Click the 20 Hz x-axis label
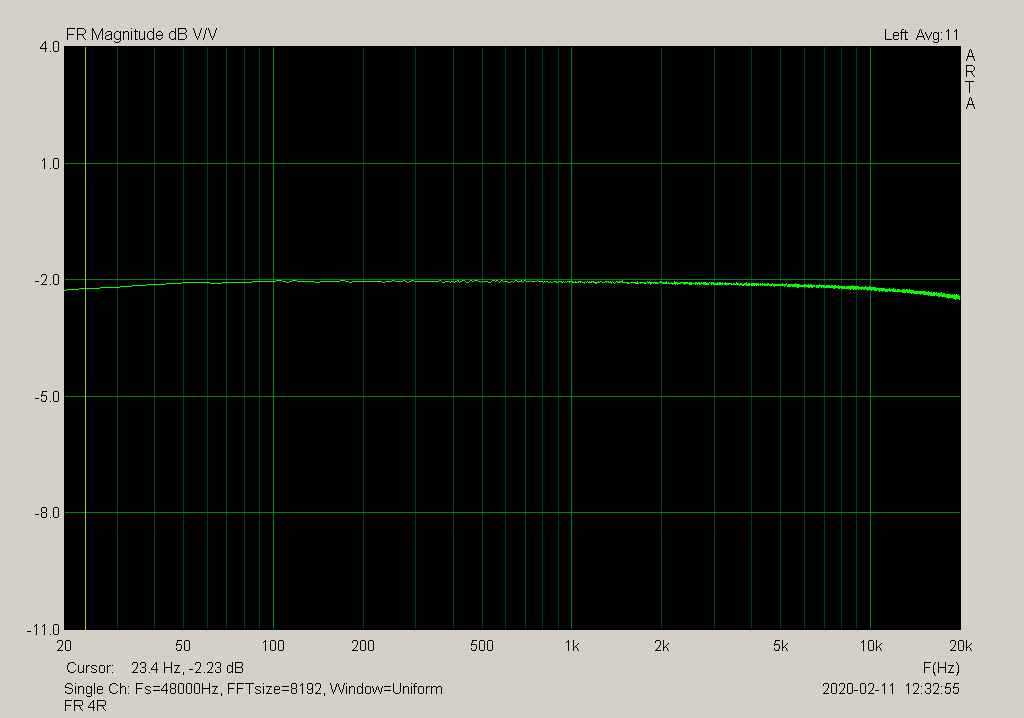 click(x=64, y=646)
